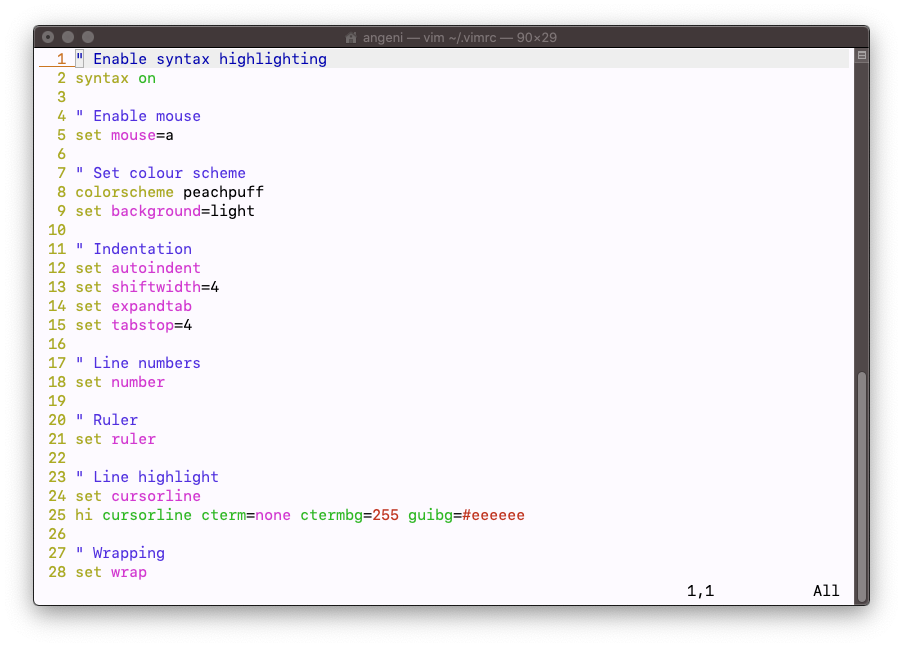Viewport: 903px width, 647px height.
Task: Click the vertical scrollbar thumb
Action: [862, 487]
